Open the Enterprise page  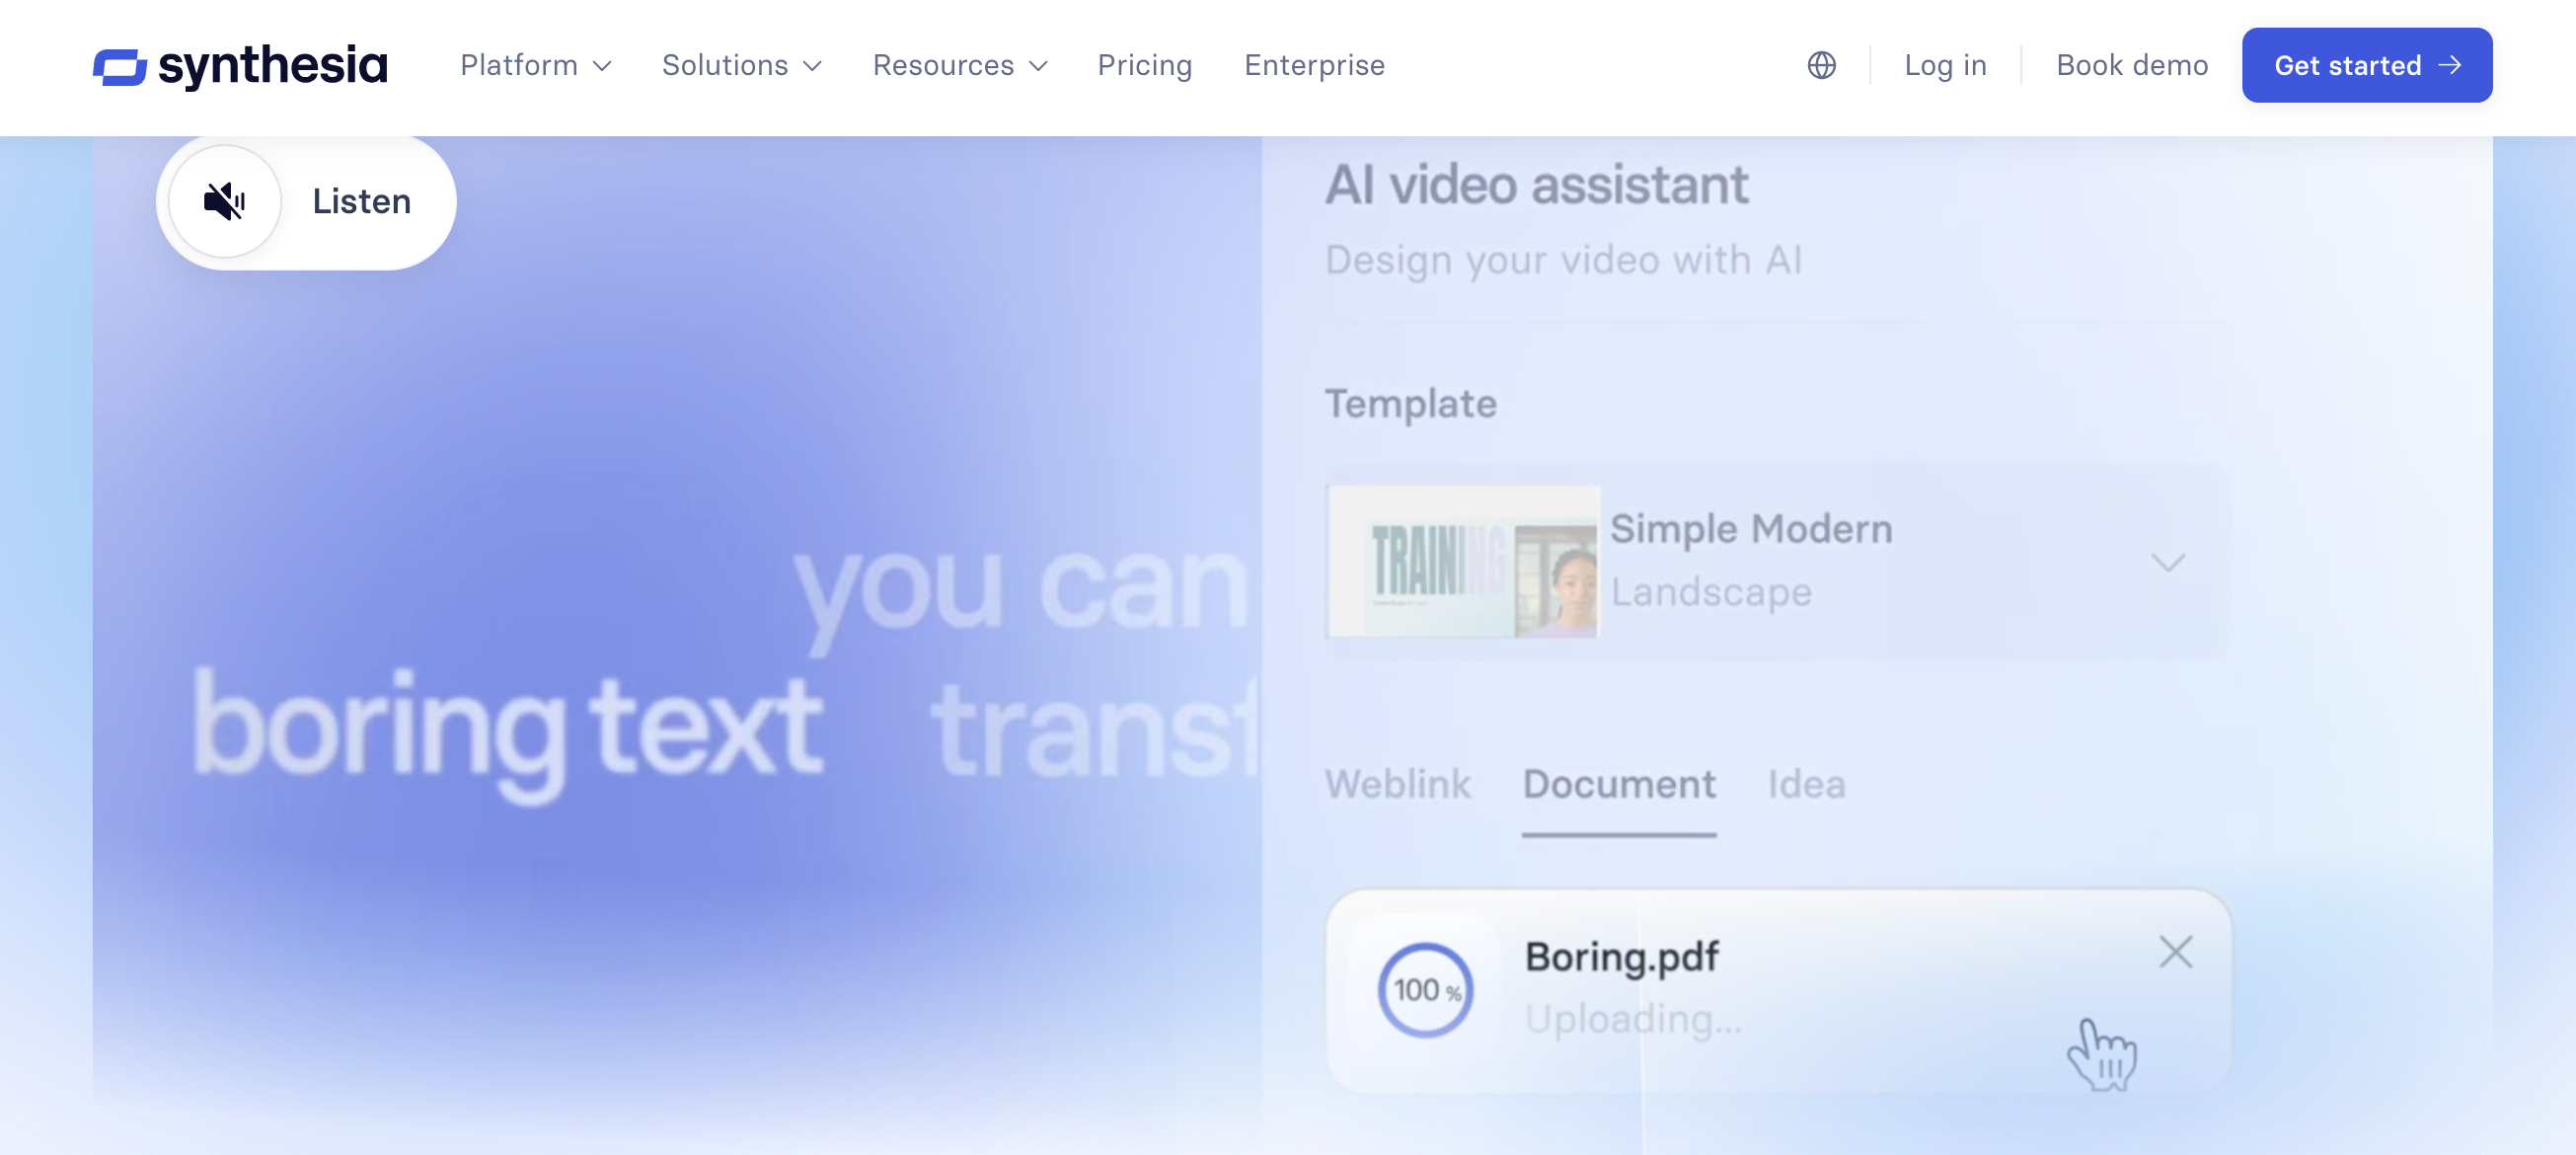click(x=1314, y=66)
